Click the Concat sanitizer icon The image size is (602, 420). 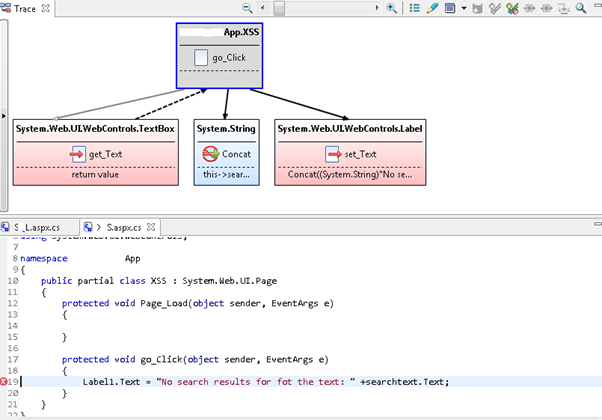pos(211,154)
